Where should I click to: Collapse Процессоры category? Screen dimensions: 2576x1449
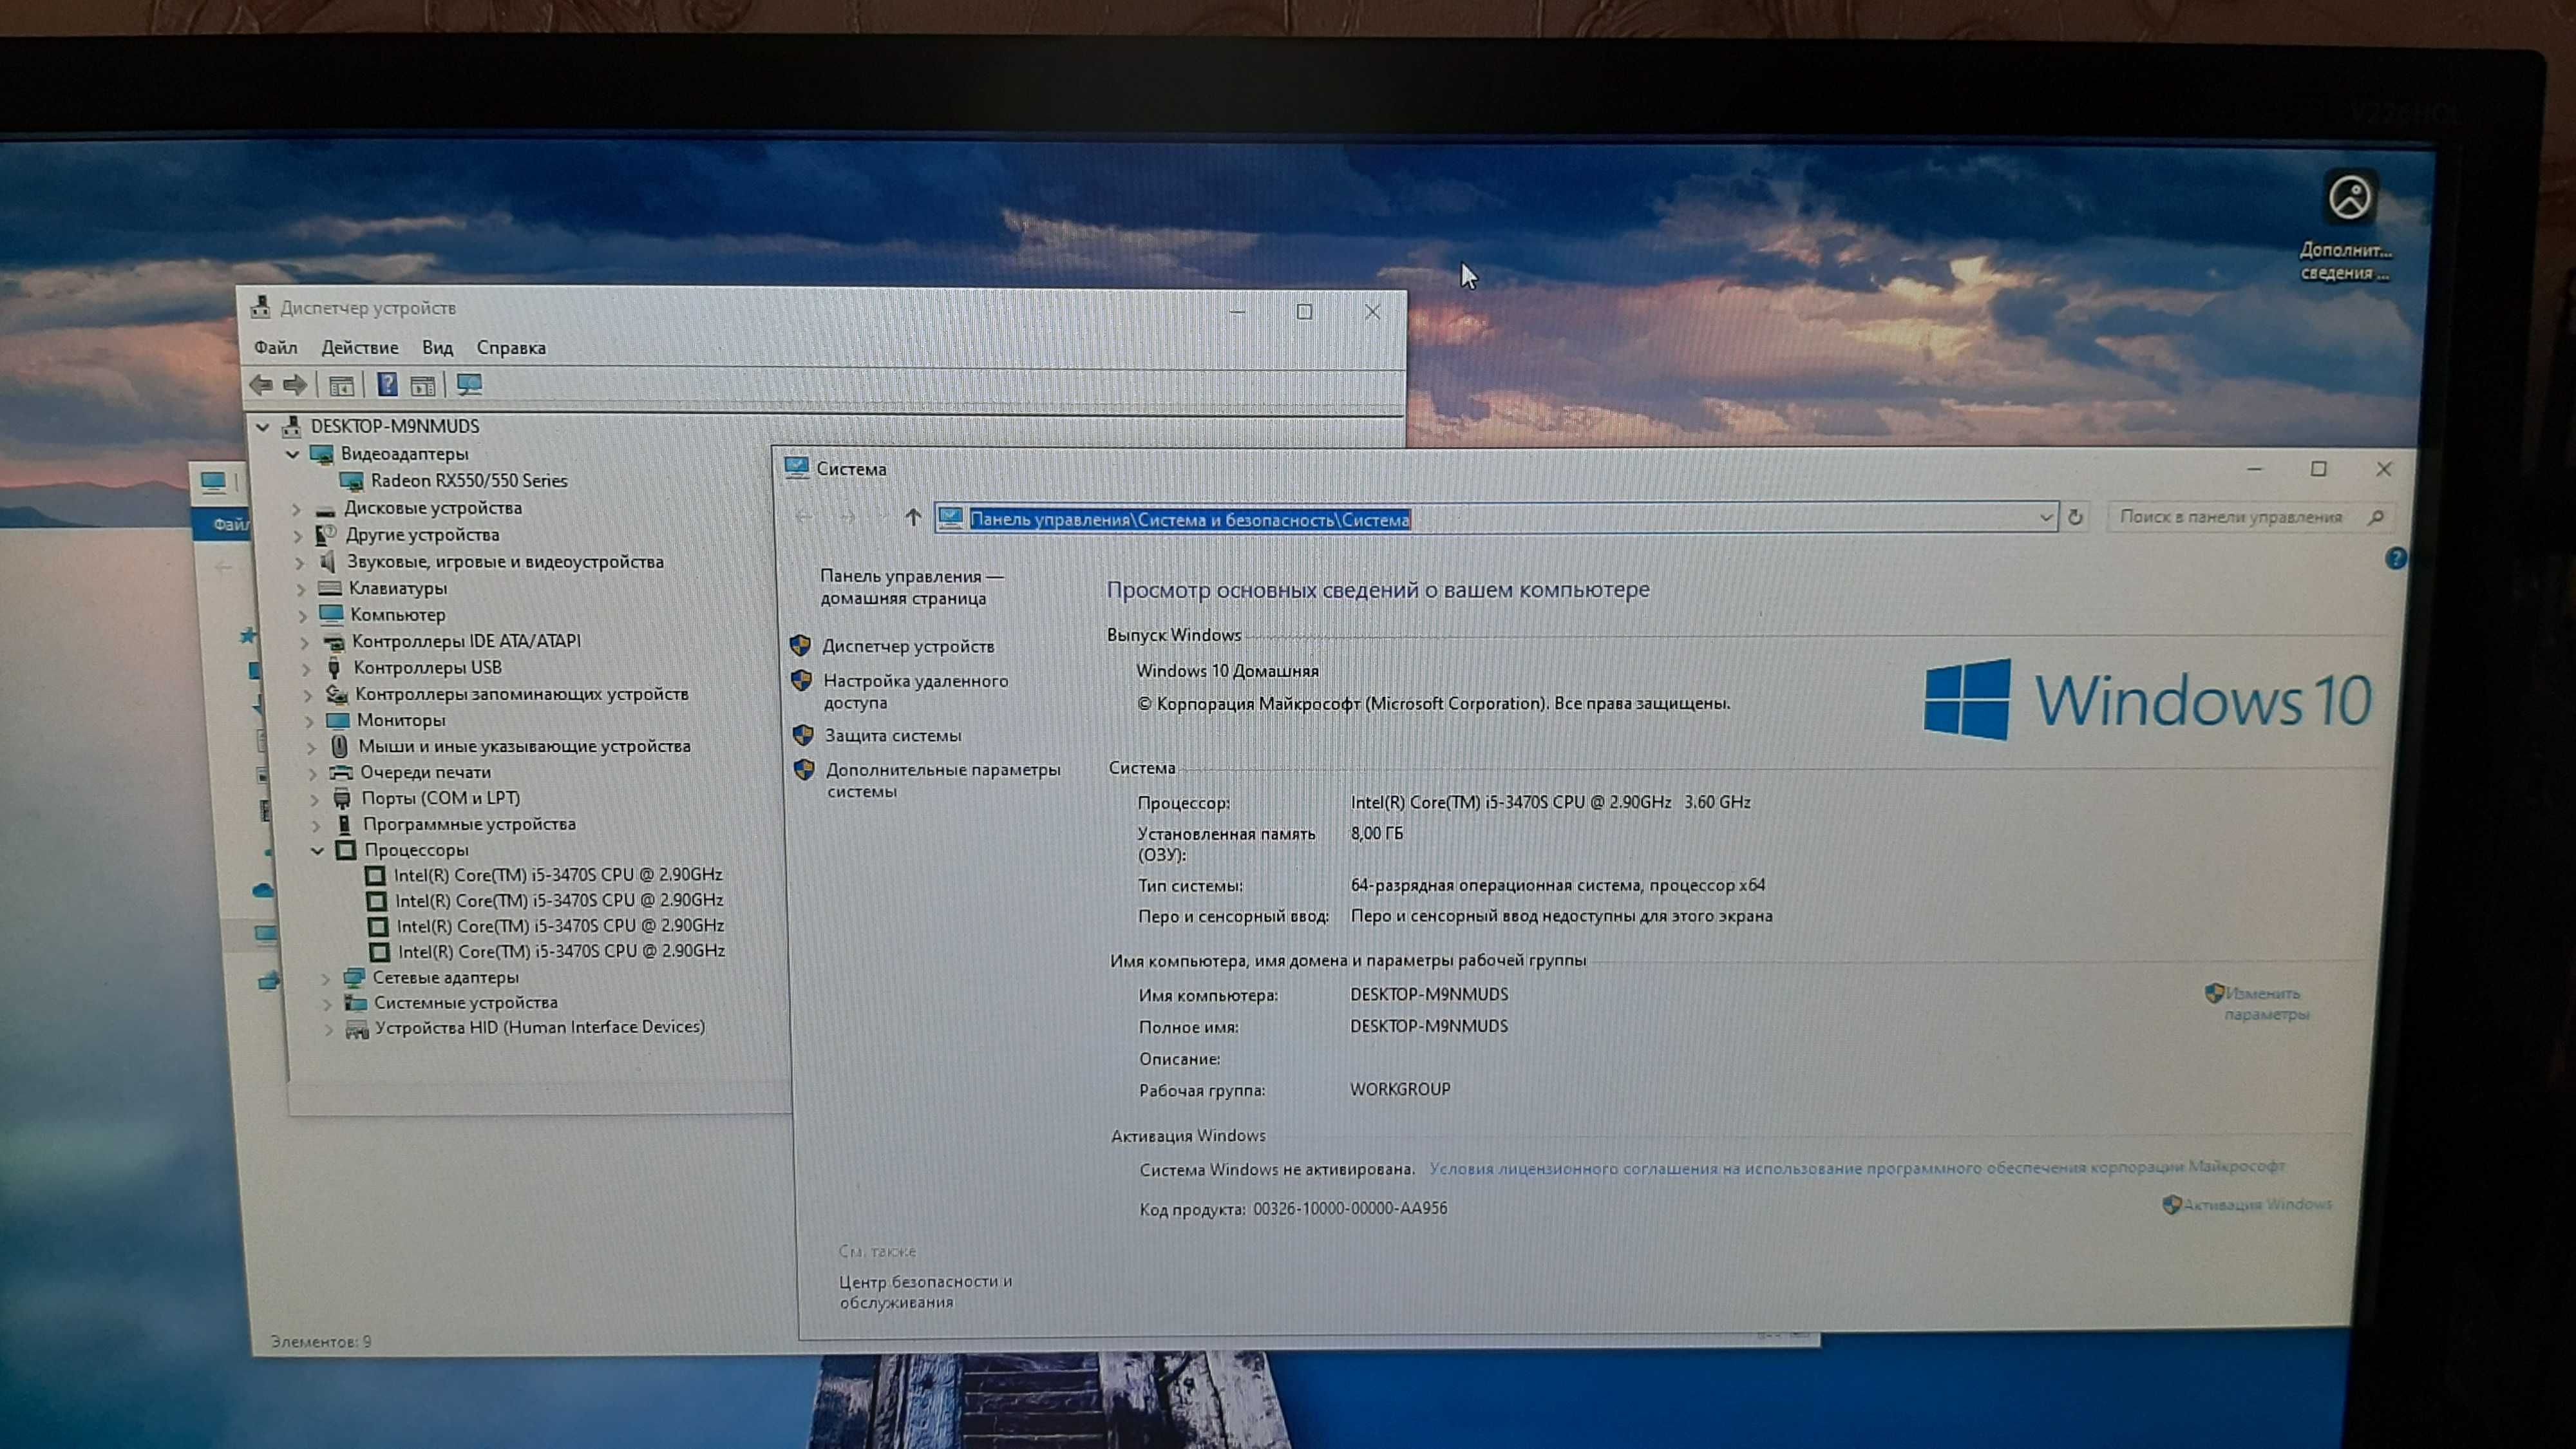click(317, 851)
